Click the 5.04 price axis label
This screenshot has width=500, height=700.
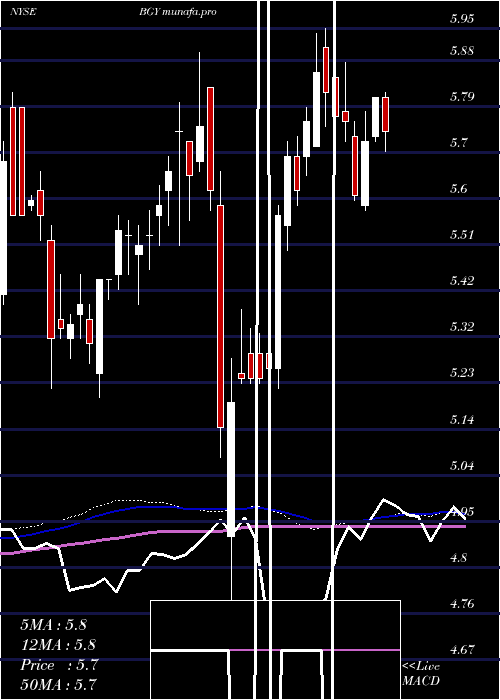point(462,466)
